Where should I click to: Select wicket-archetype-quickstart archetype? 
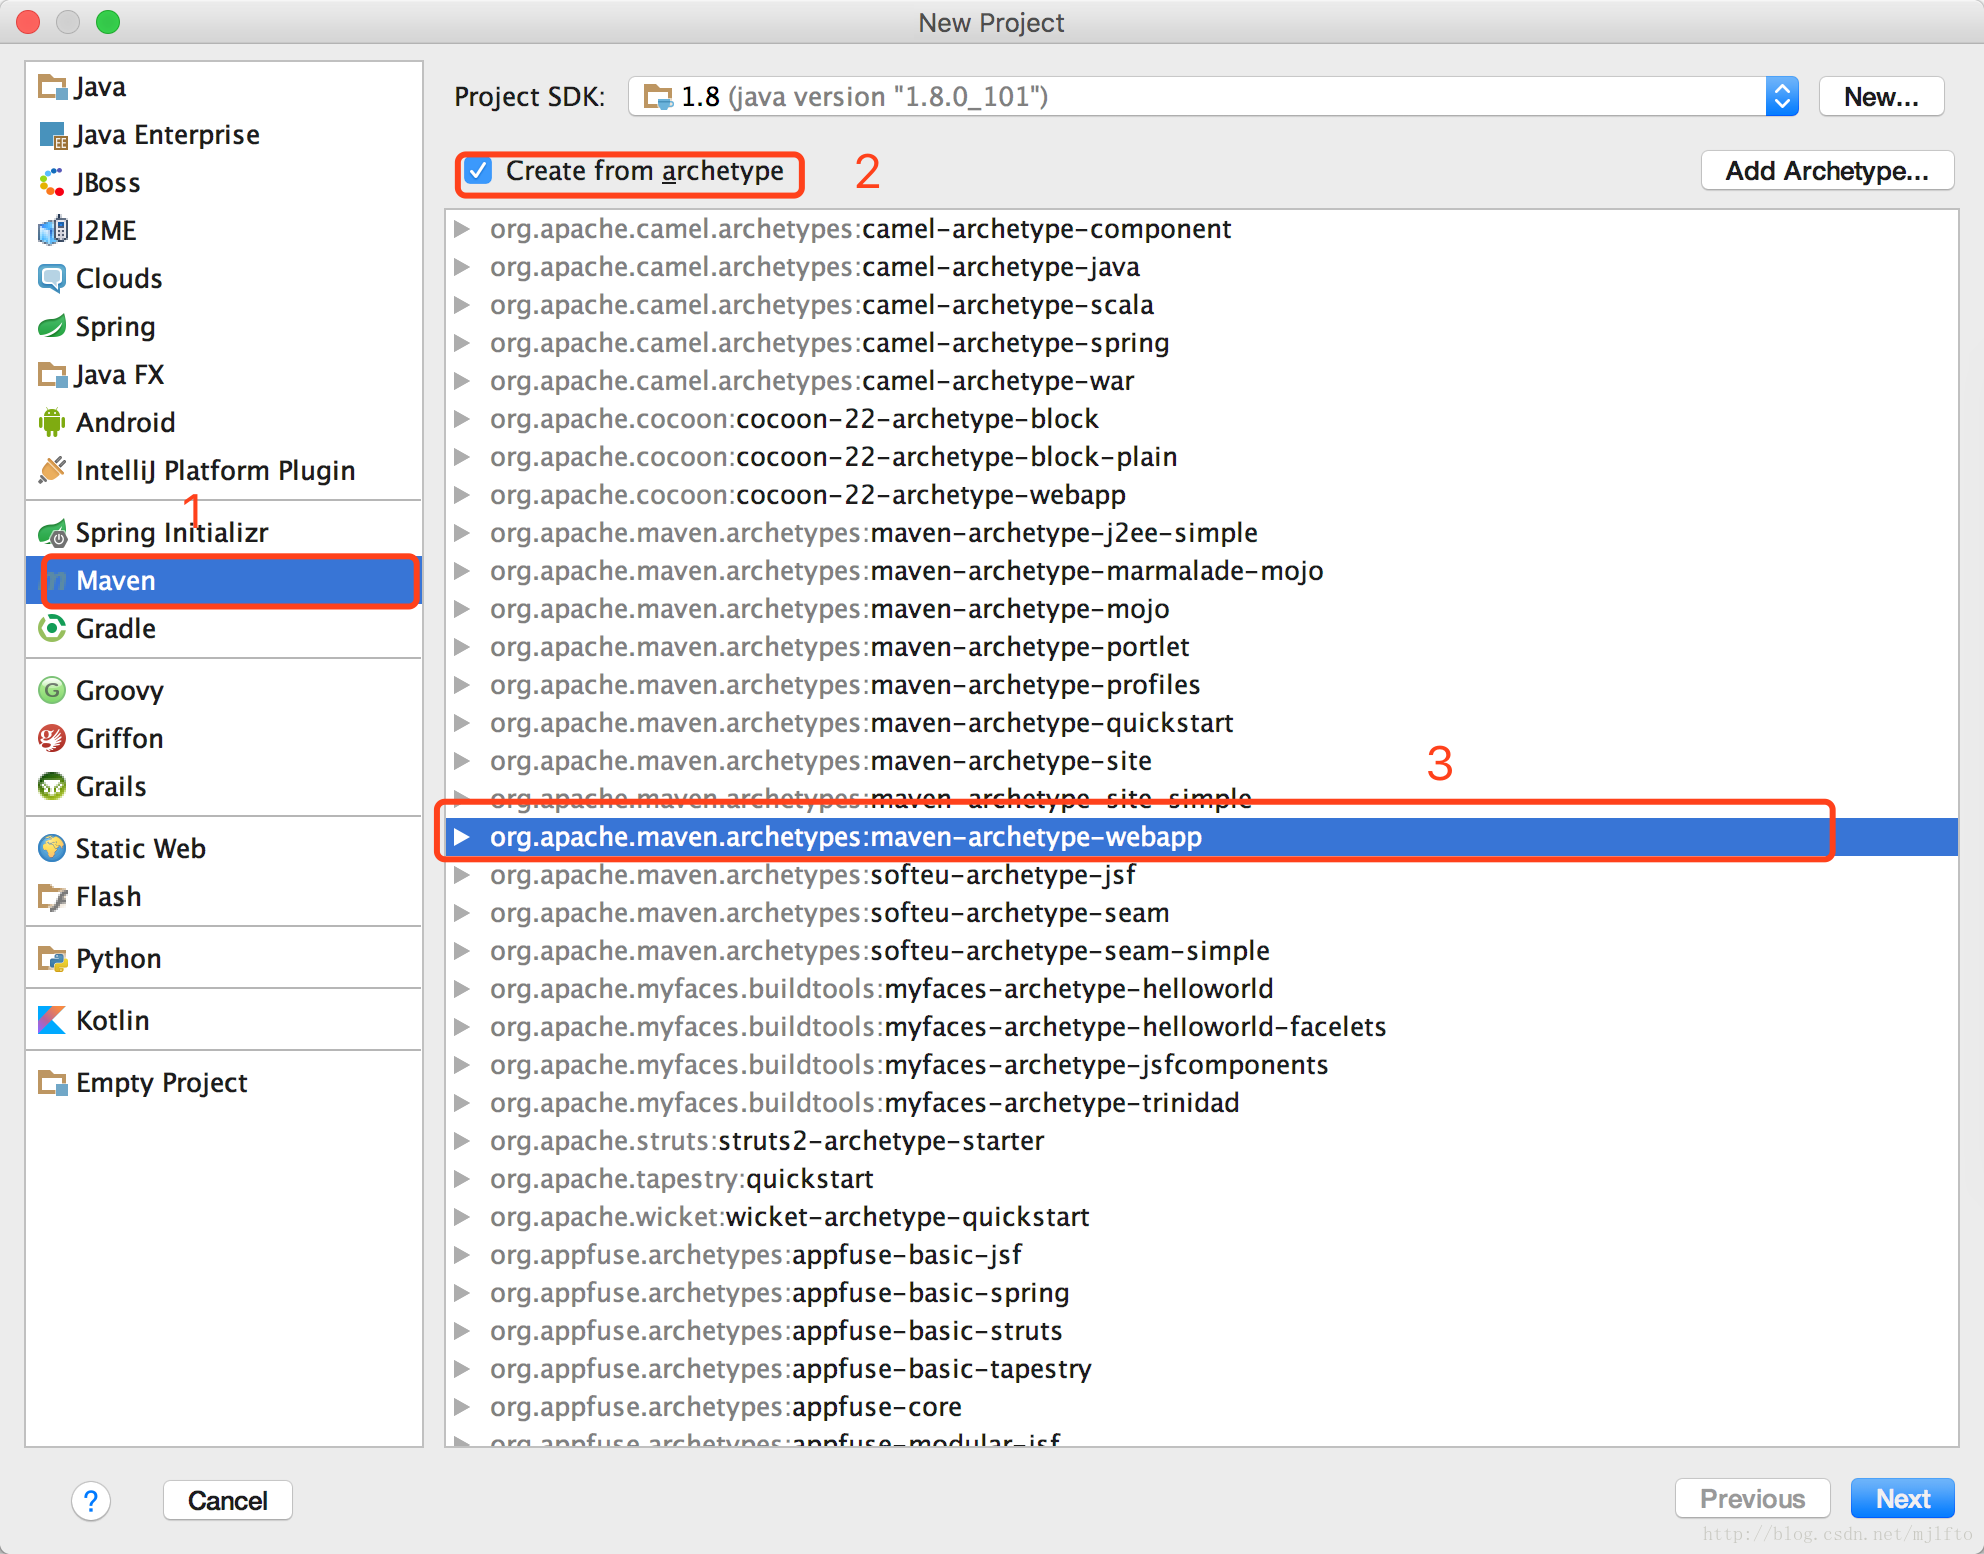[x=1201, y=1217]
